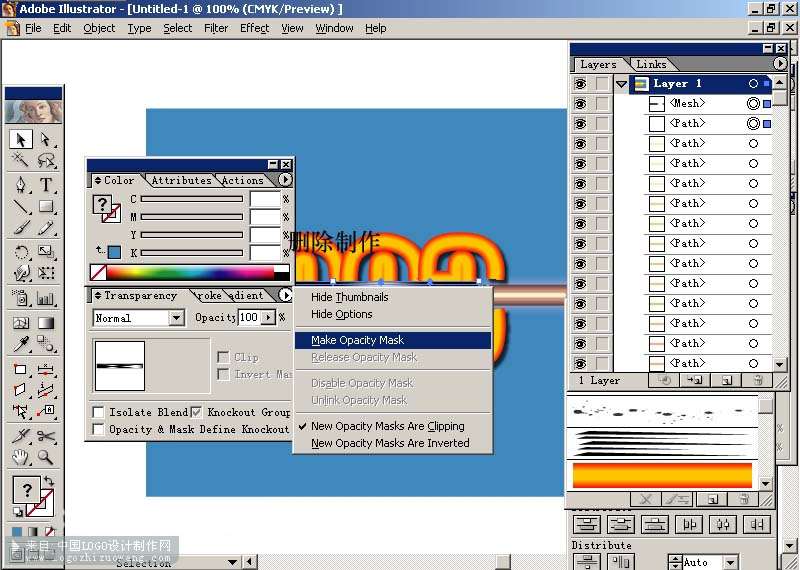Choose Make Opacity Mask menu item

point(393,340)
